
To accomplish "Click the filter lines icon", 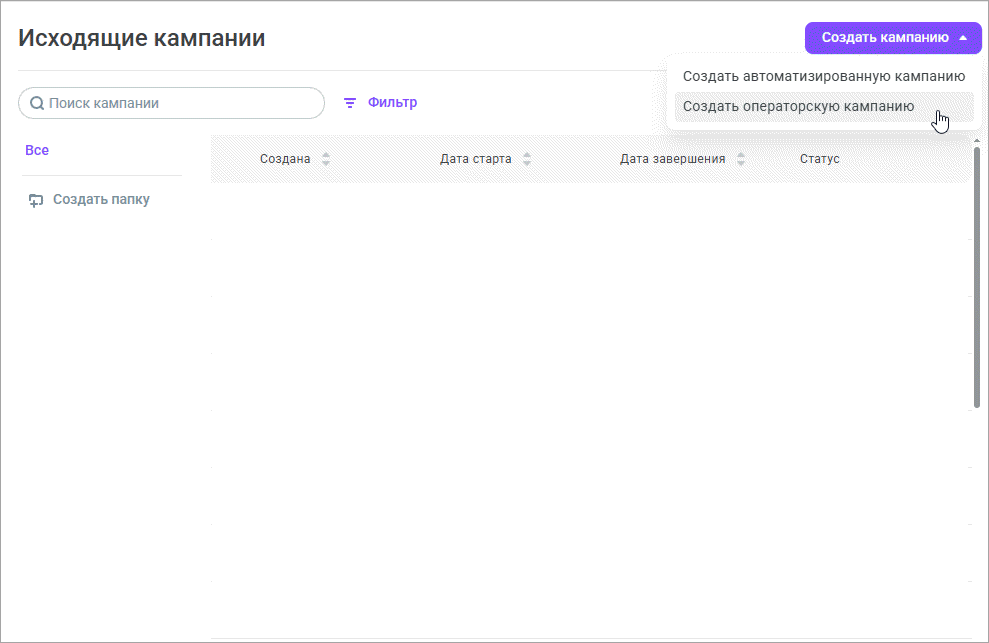I will (x=350, y=103).
